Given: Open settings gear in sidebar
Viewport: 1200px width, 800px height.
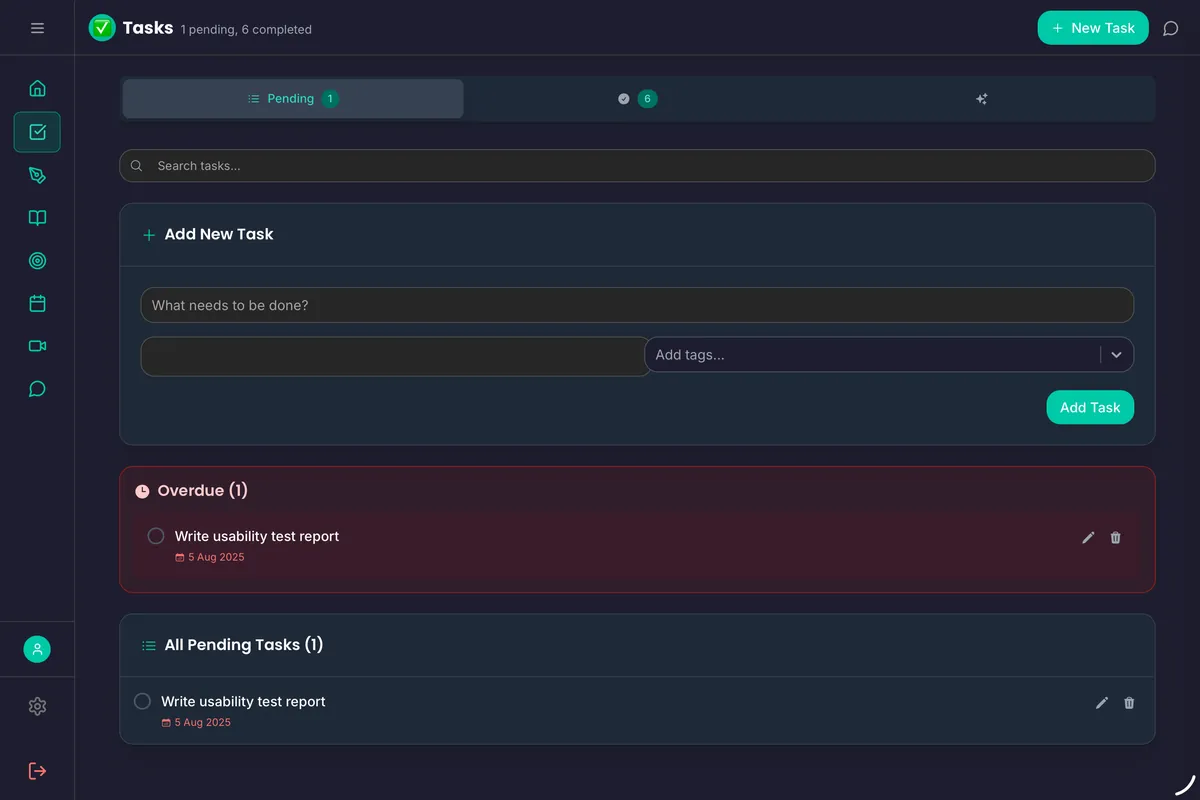Looking at the screenshot, I should click(37, 706).
